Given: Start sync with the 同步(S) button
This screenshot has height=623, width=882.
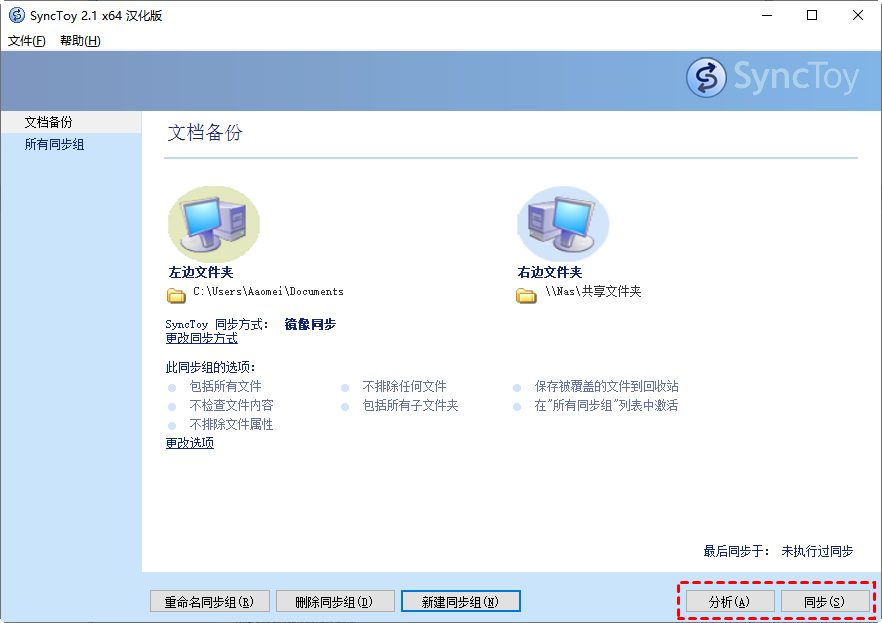Looking at the screenshot, I should 824,601.
